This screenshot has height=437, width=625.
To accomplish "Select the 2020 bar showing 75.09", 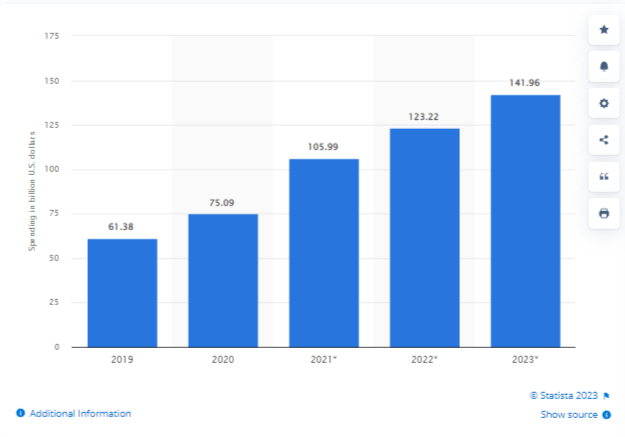I will 223,280.
